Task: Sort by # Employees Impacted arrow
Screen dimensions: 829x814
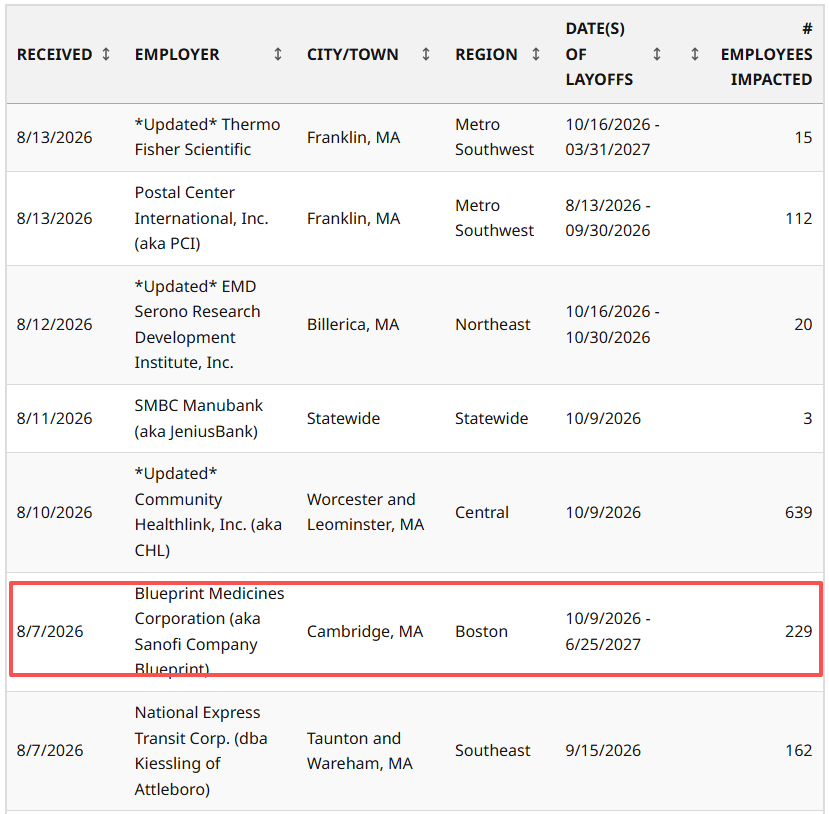Action: [695, 54]
